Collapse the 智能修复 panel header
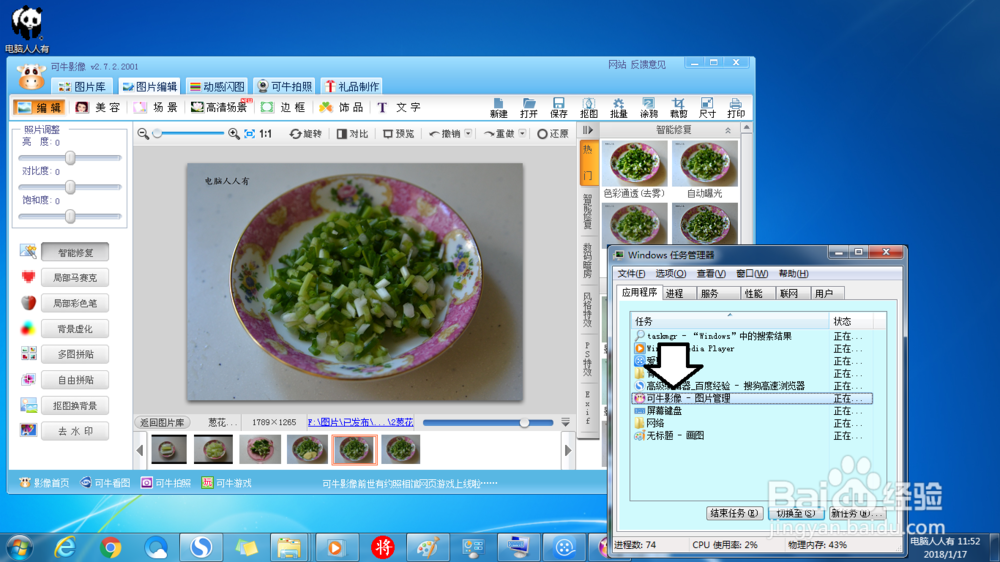Image resolution: width=1000 pixels, height=562 pixels. coord(728,130)
